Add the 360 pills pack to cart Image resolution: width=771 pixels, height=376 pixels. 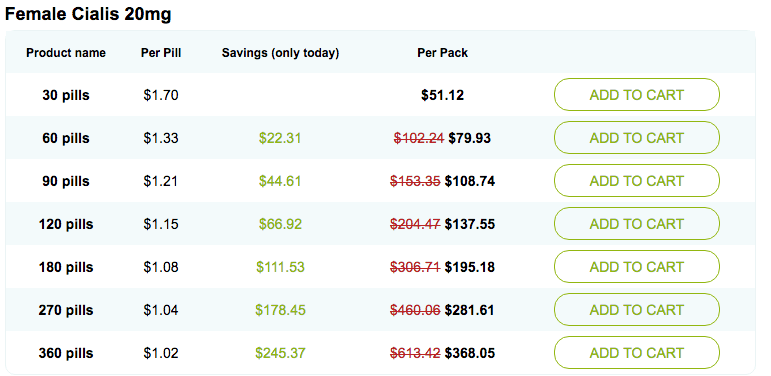point(637,352)
